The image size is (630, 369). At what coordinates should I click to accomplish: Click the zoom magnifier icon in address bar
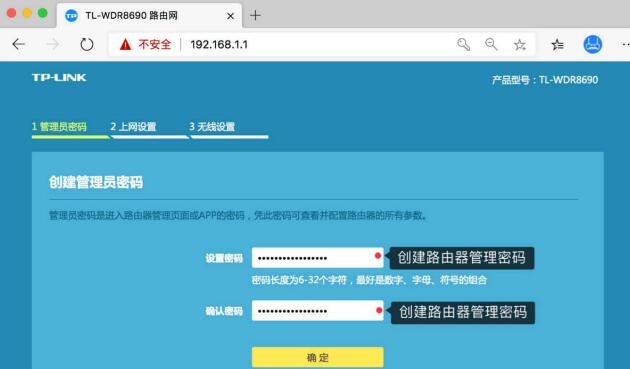click(x=491, y=44)
